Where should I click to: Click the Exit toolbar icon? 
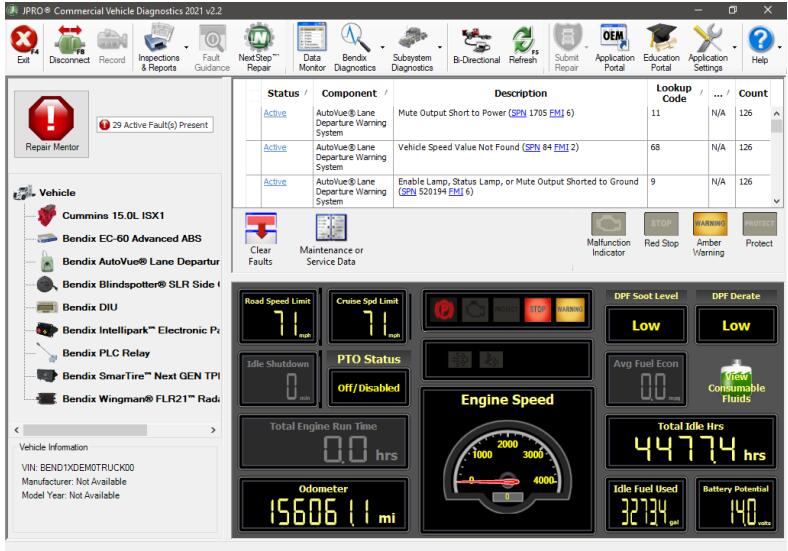pos(24,44)
